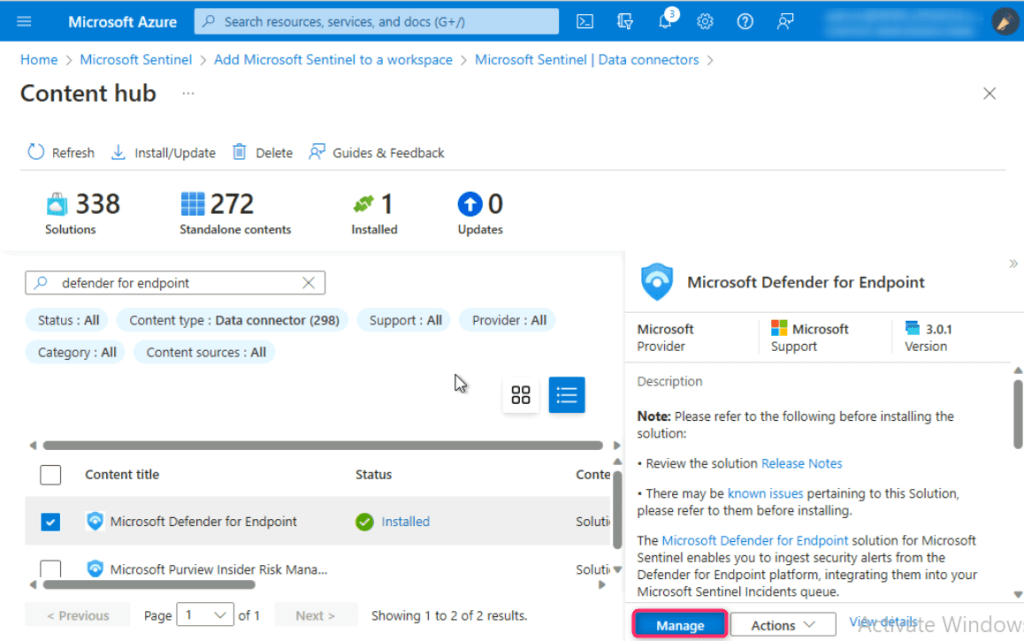The image size is (1024, 641).
Task: Open the hamburger portal menu
Action: point(25,21)
